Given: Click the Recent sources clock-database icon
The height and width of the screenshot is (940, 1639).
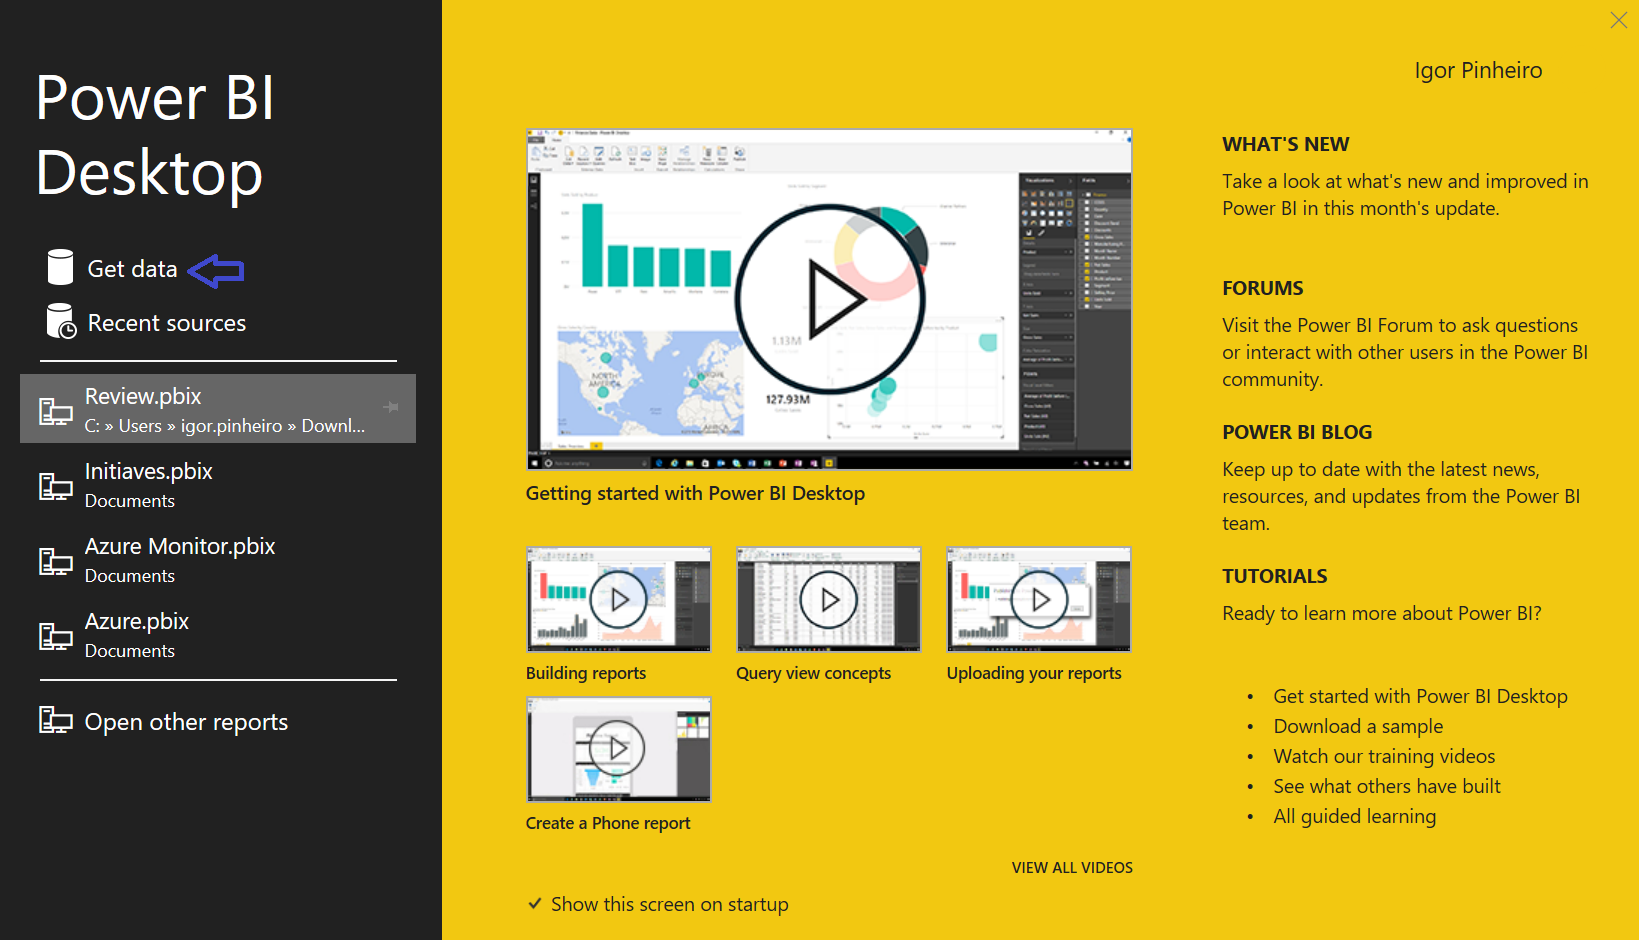Looking at the screenshot, I should tap(61, 321).
